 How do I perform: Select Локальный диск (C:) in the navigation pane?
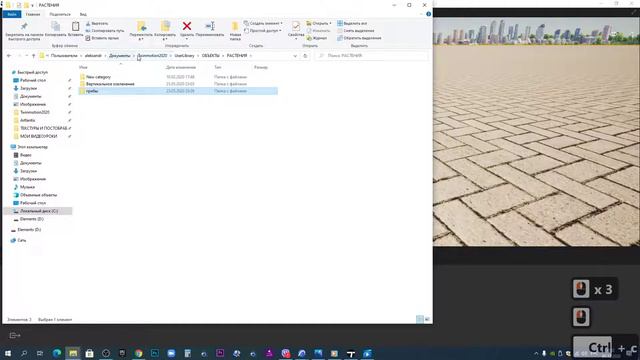click(x=39, y=211)
